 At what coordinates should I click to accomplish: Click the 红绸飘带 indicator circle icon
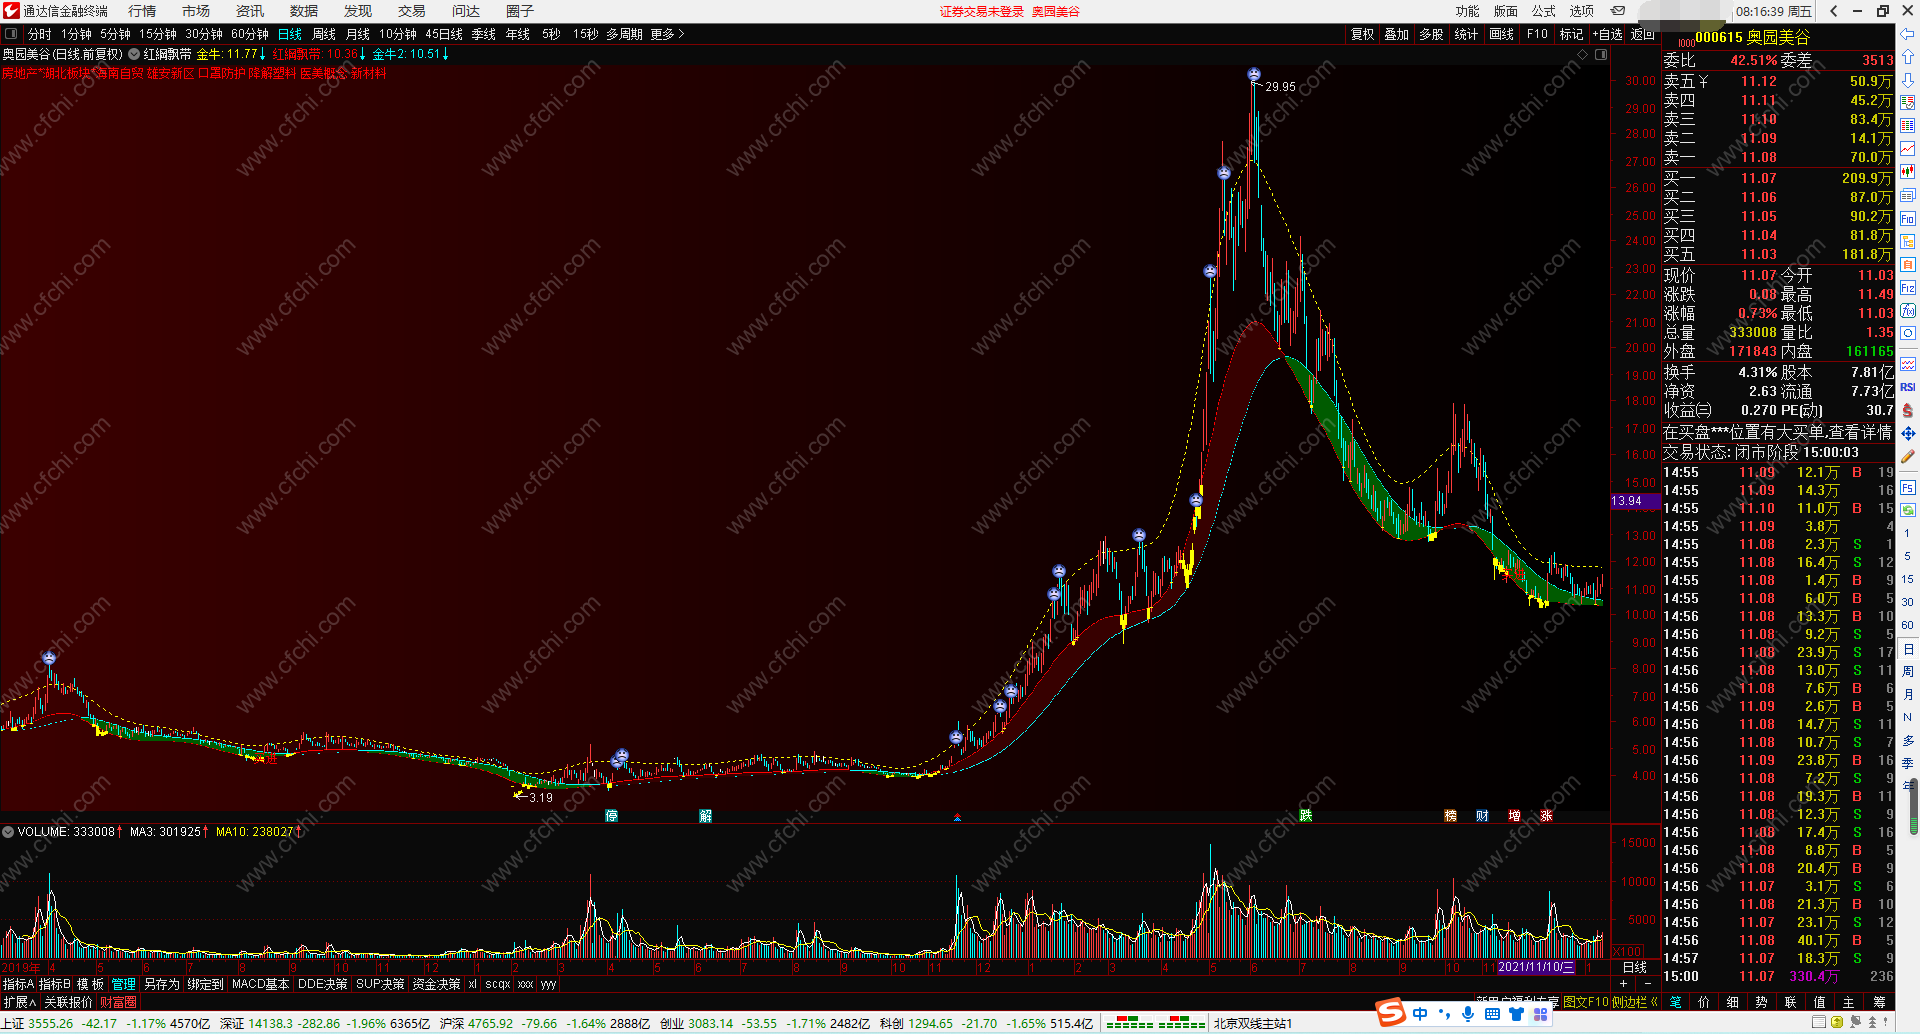click(134, 54)
